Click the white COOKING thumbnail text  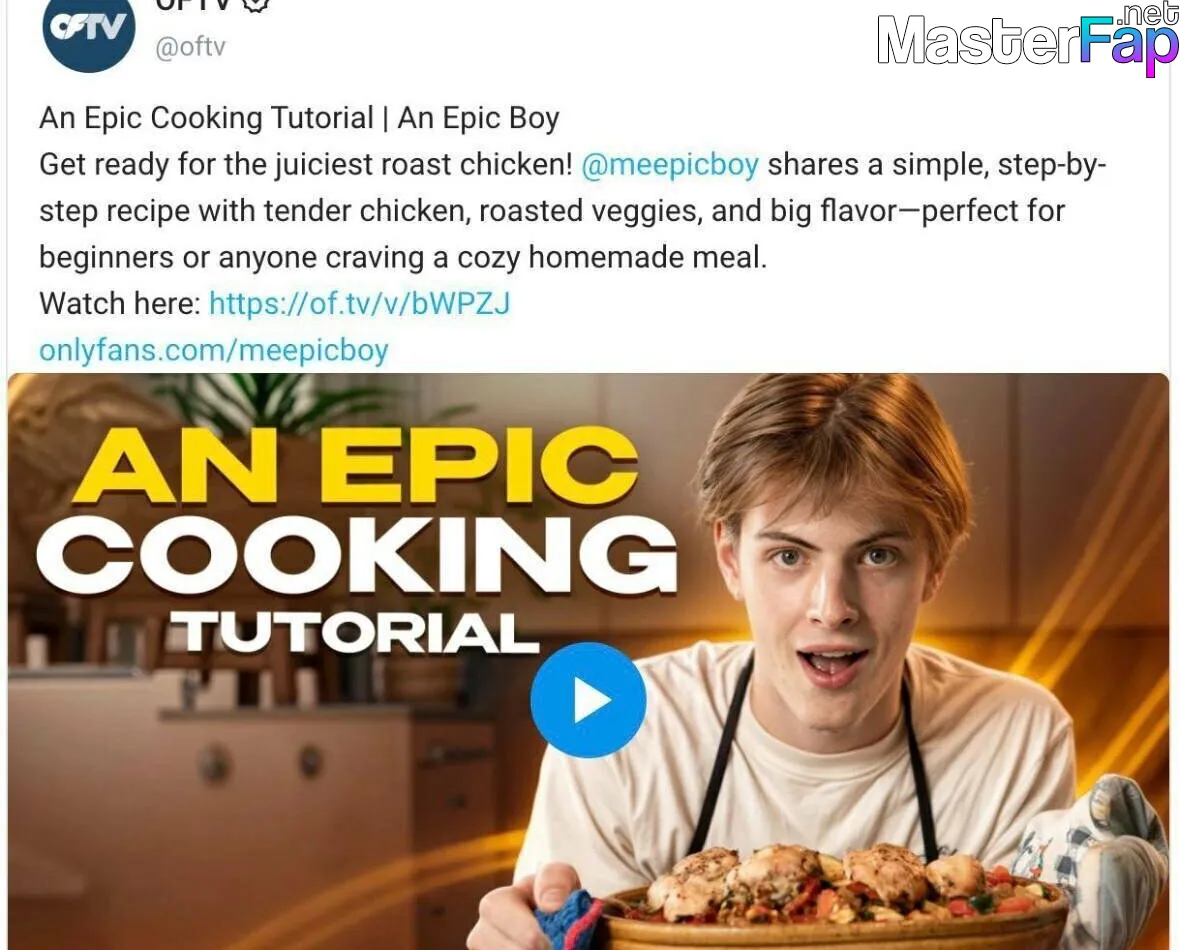click(357, 555)
